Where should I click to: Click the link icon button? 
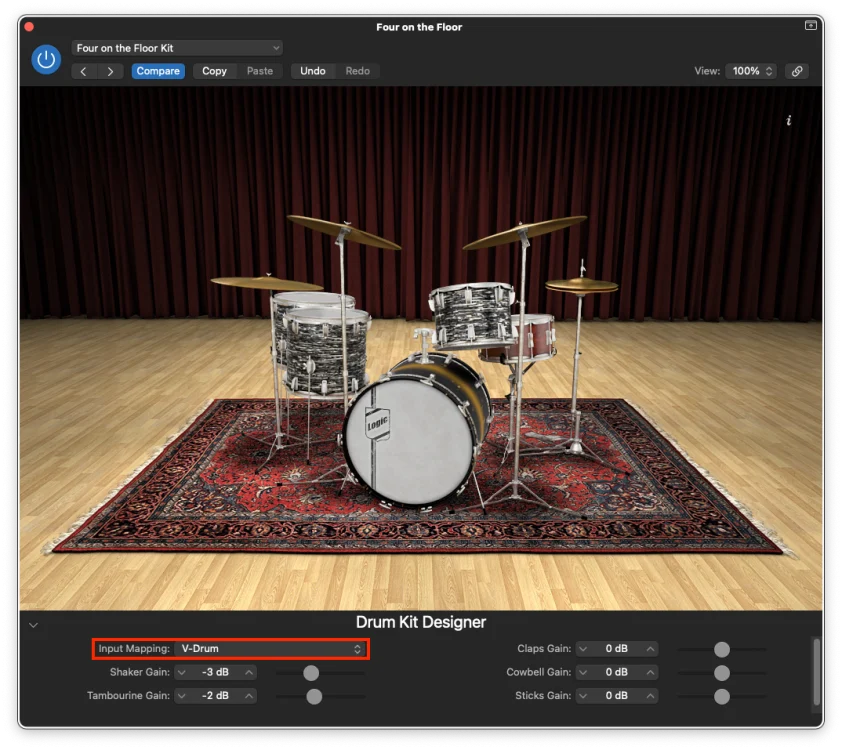797,71
